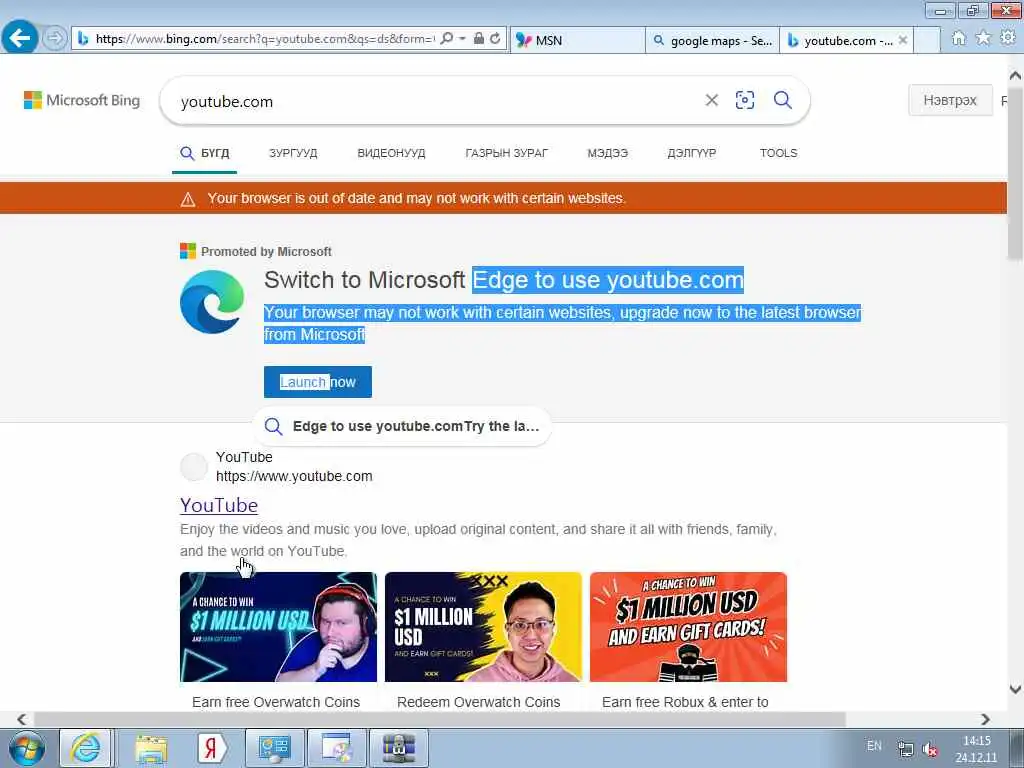Click the Switch to Microsoft Edge headline
Image resolution: width=1024 pixels, height=768 pixels.
(504, 280)
